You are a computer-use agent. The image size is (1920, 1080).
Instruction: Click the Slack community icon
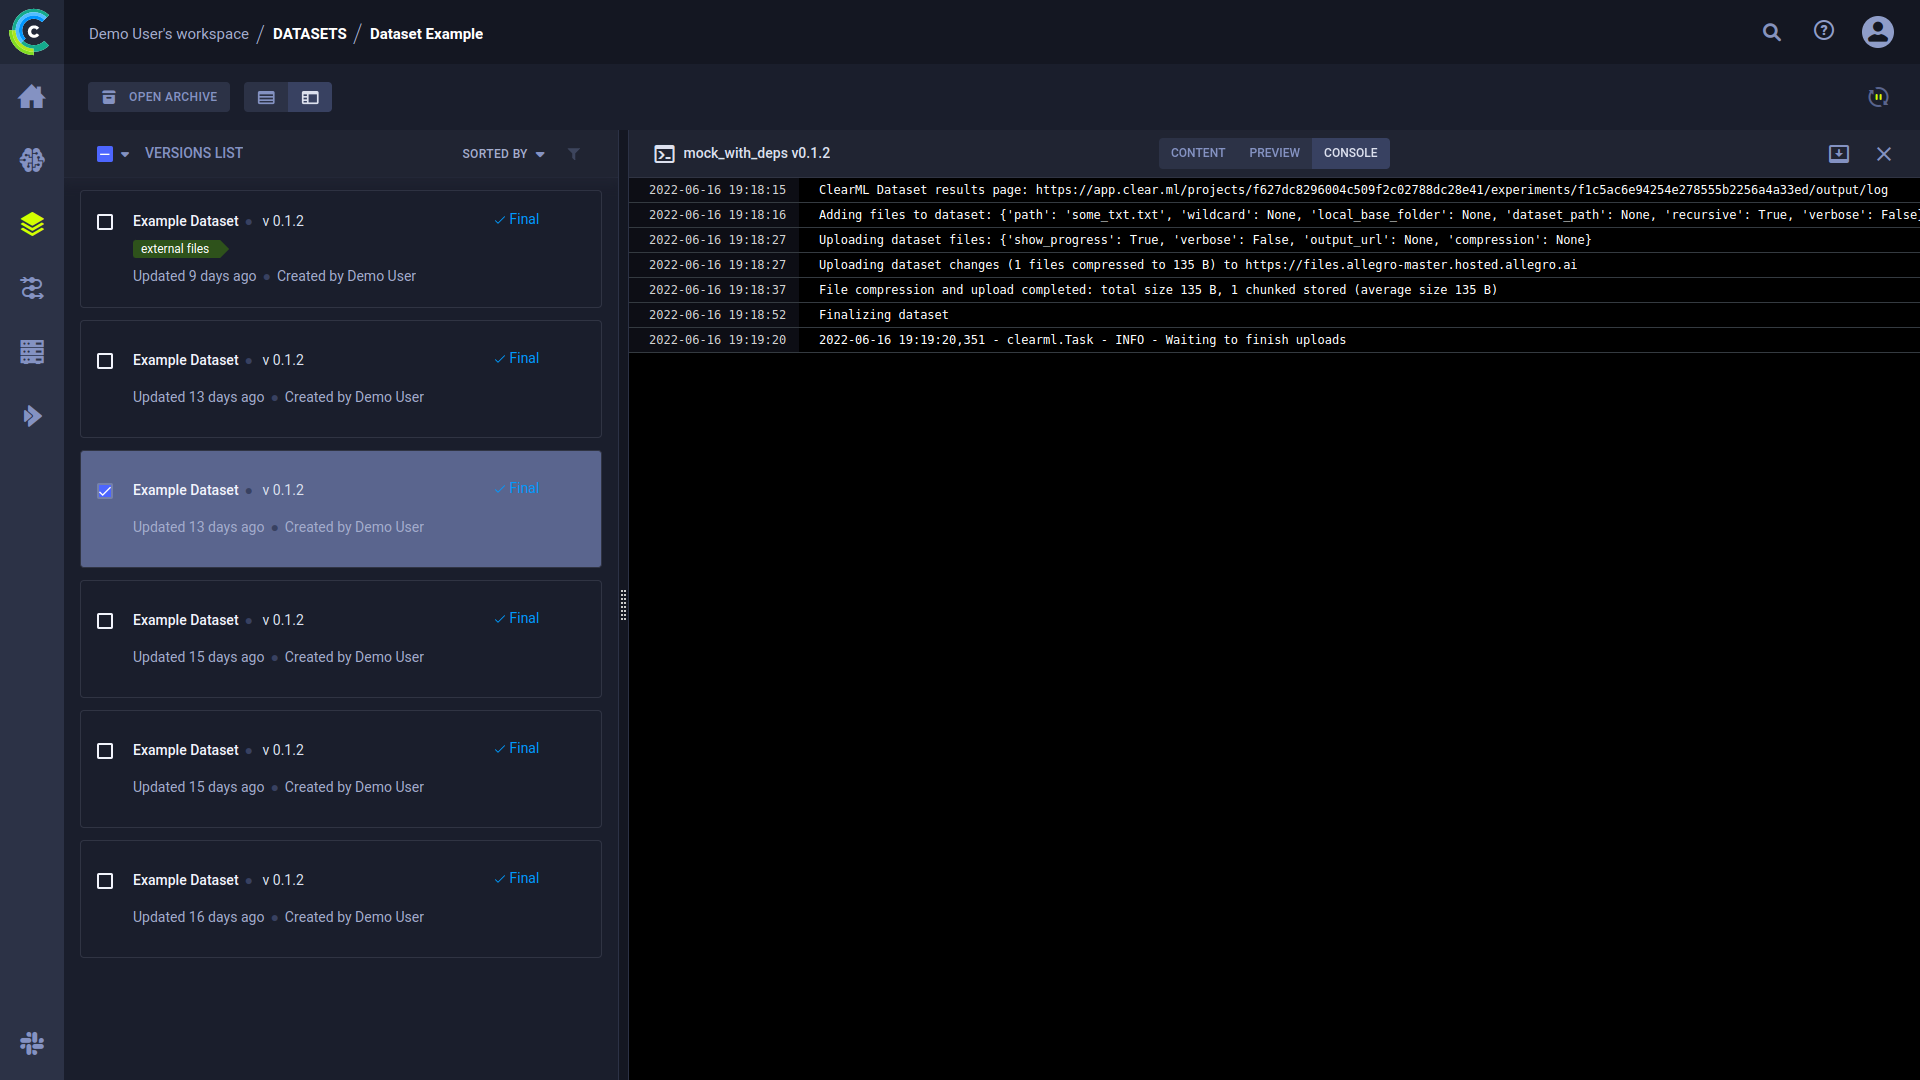point(32,1044)
